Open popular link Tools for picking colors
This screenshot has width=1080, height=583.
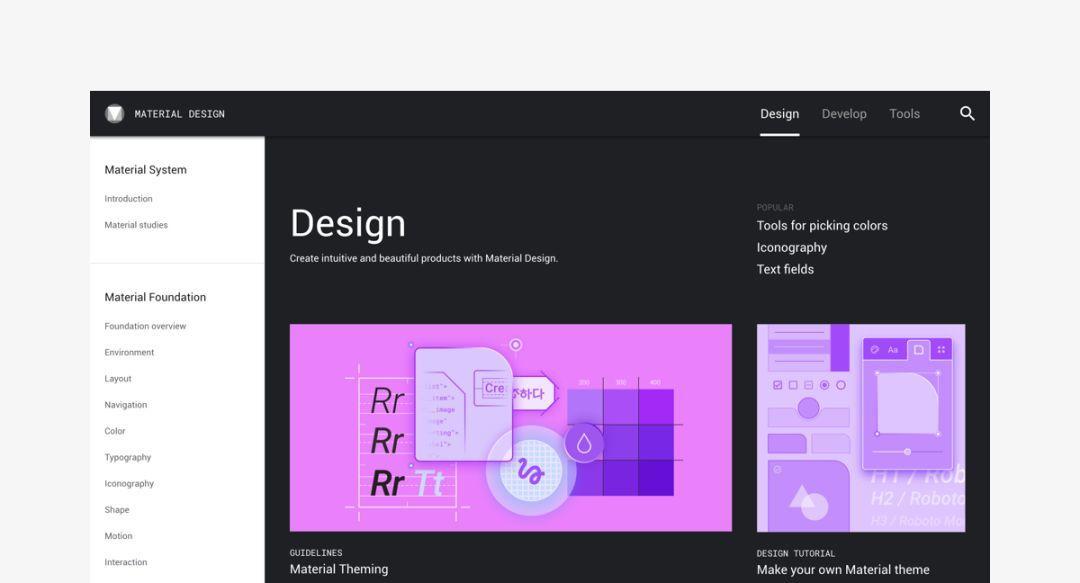822,225
